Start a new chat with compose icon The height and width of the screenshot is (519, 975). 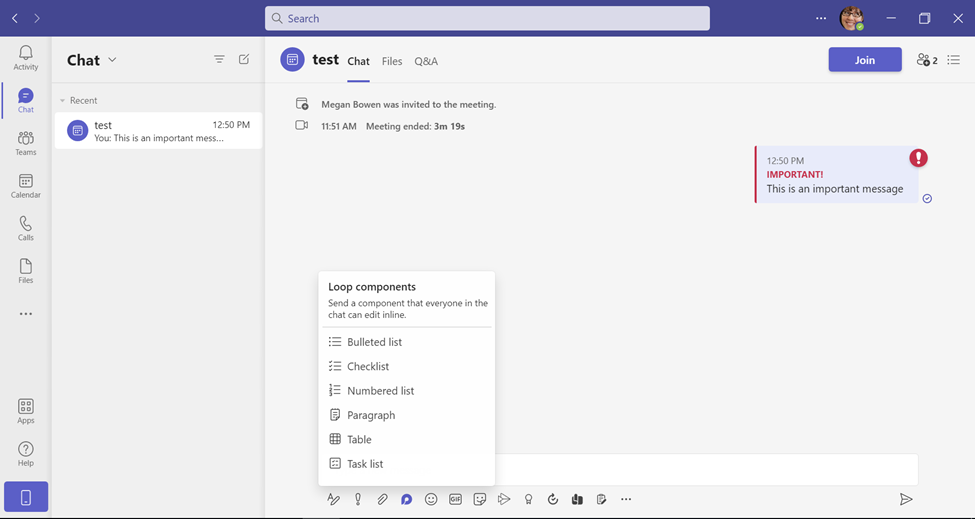pyautogui.click(x=244, y=60)
